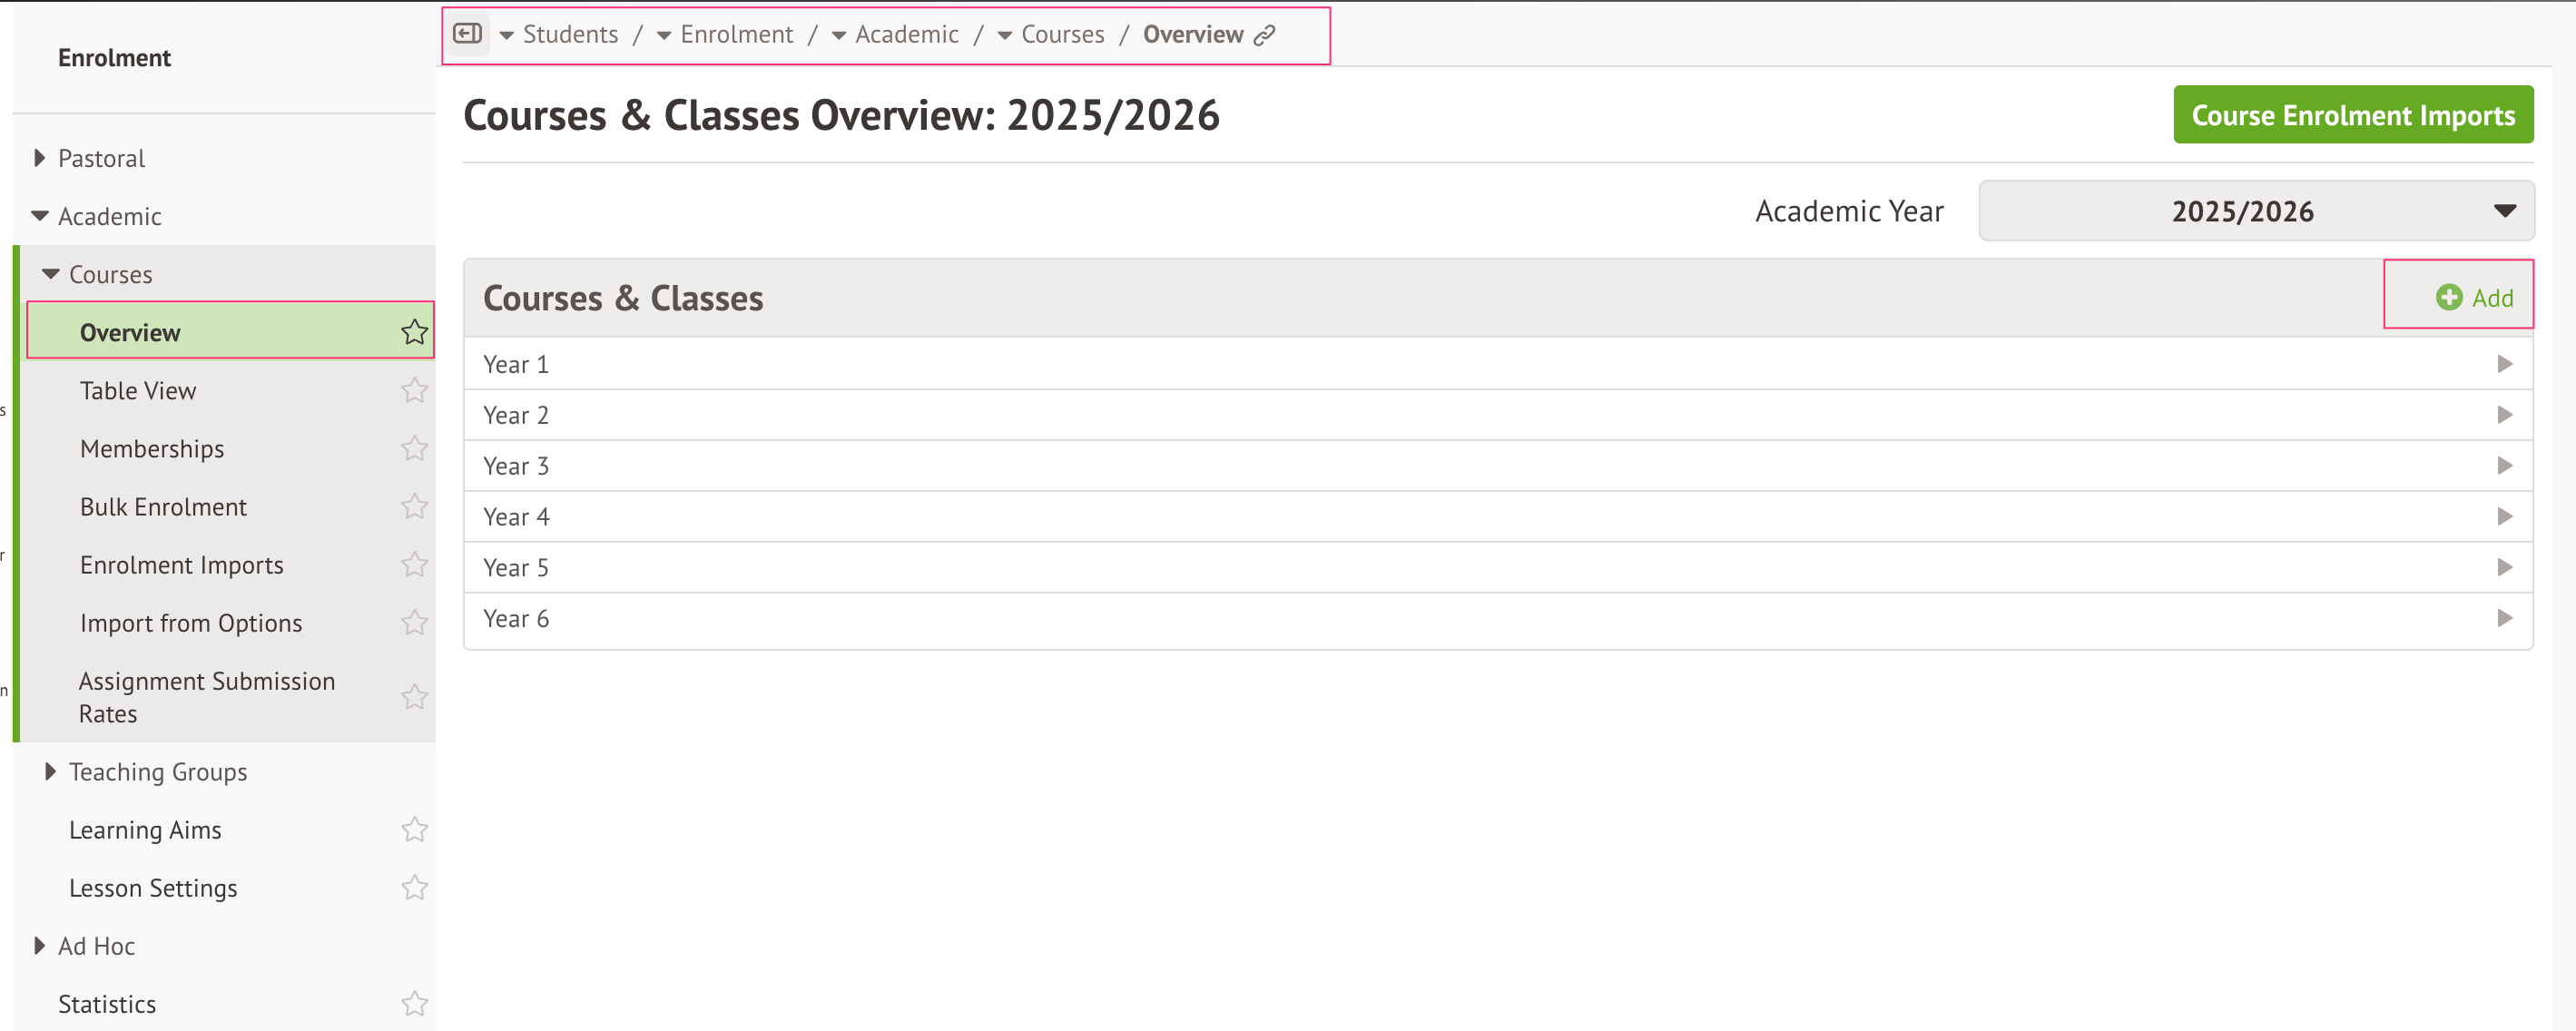This screenshot has height=1031, width=2576.
Task: Favourite Learning Aims using its star toggle
Action: coord(414,829)
